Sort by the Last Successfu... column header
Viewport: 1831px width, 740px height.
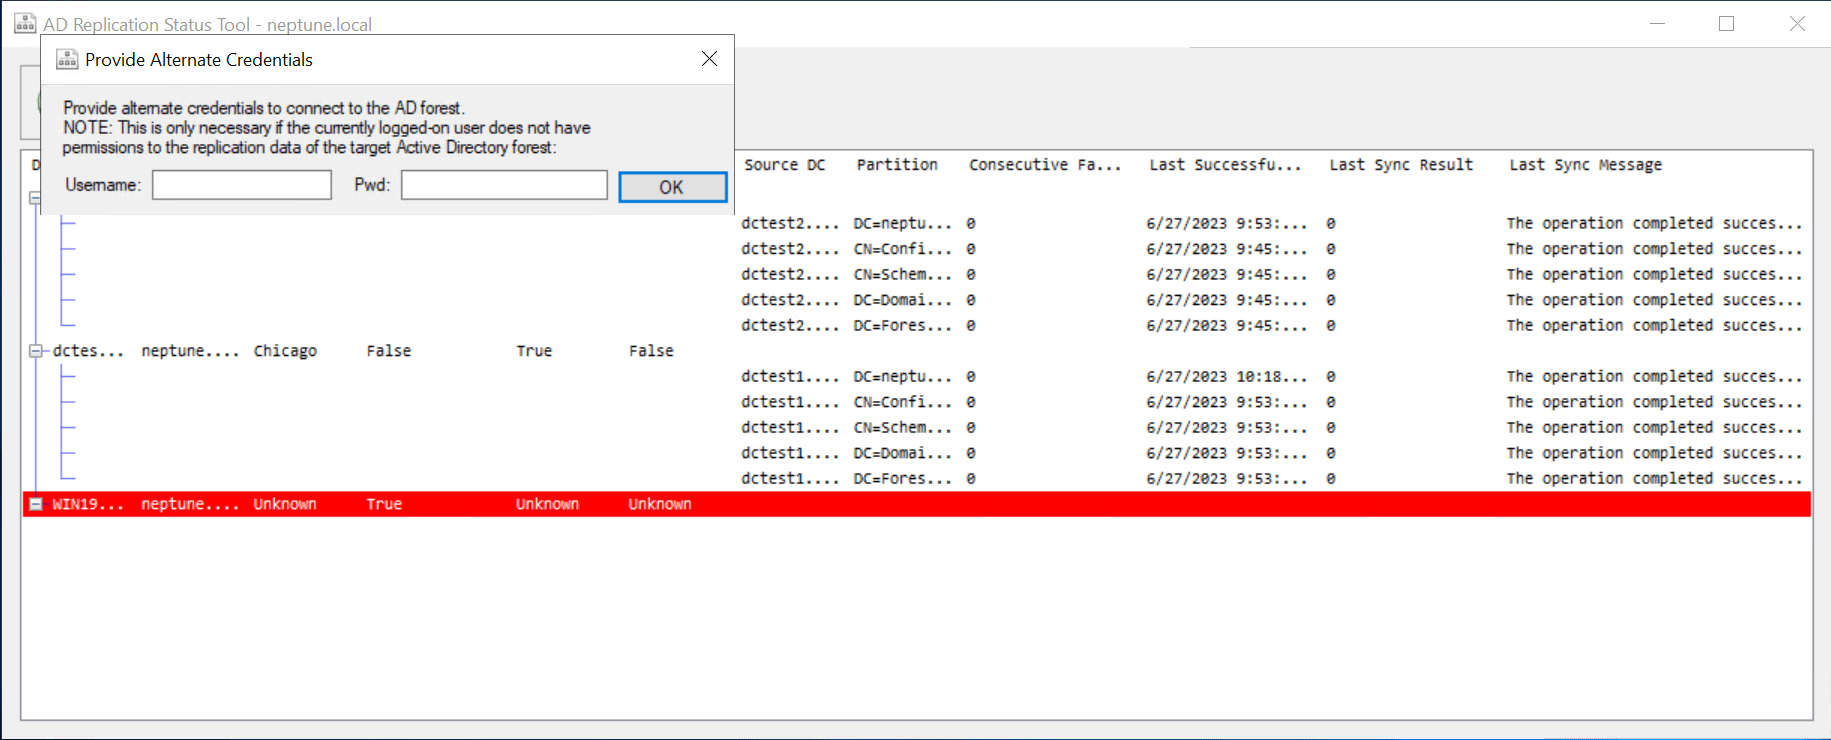pyautogui.click(x=1225, y=165)
